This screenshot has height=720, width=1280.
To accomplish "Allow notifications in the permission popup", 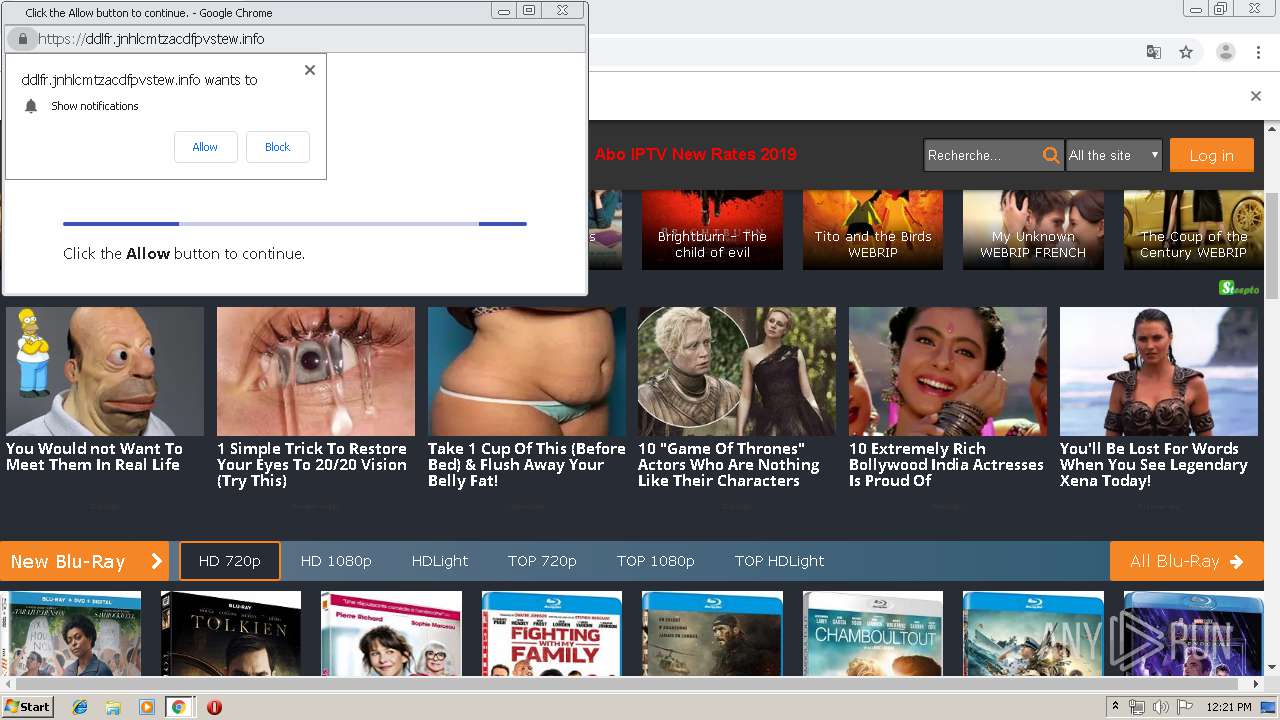I will tap(205, 147).
